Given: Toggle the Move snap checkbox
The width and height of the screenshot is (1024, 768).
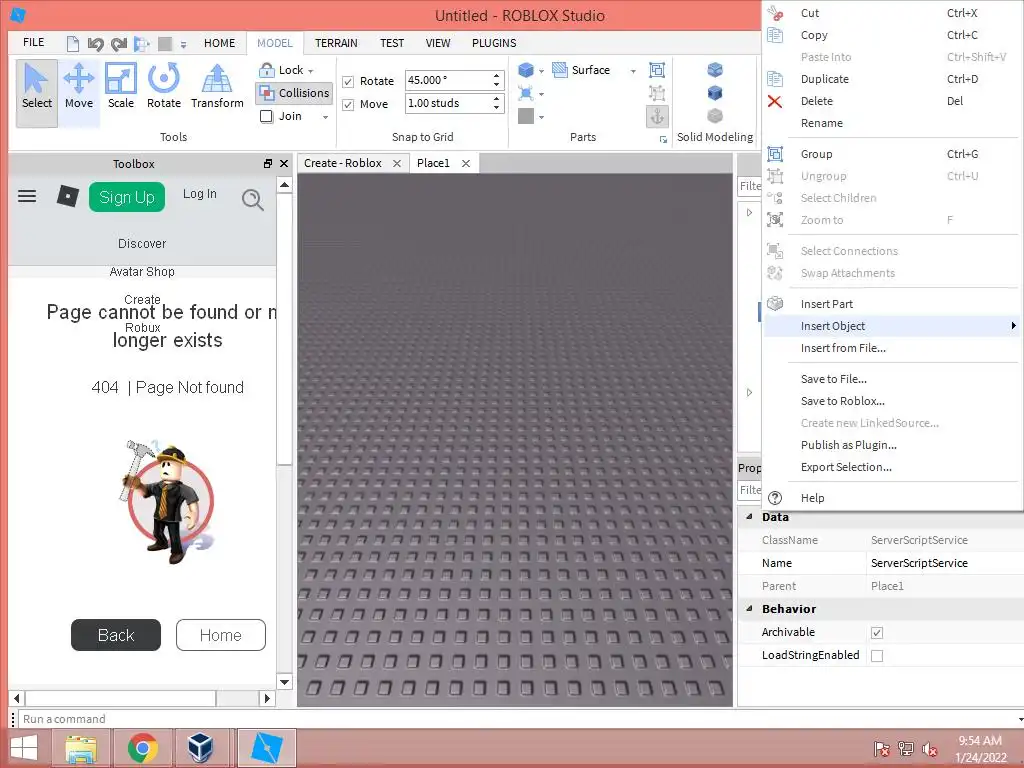Looking at the screenshot, I should (348, 104).
